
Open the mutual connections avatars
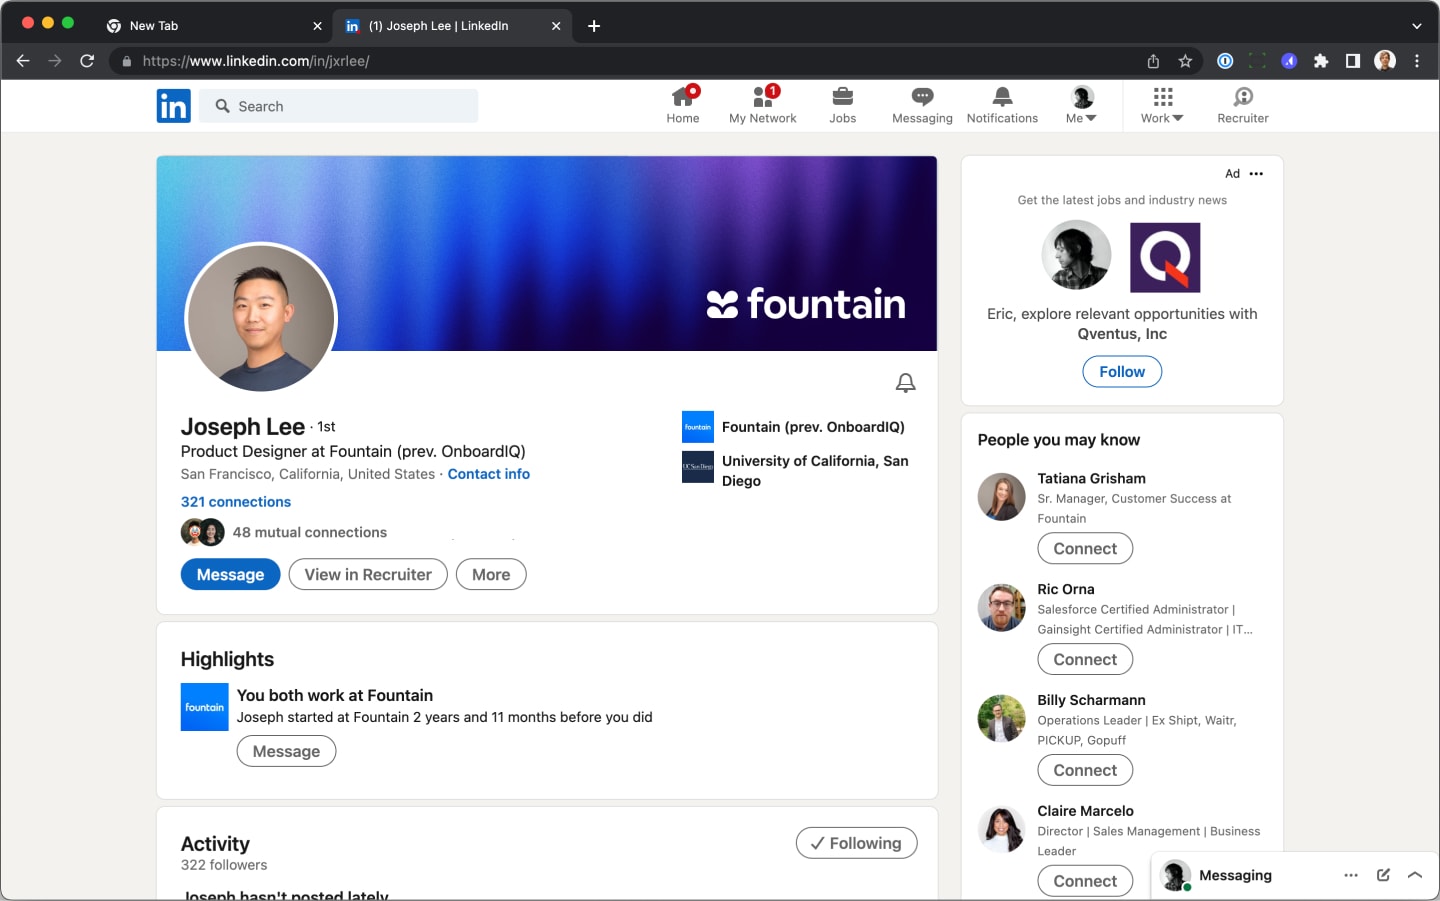click(x=203, y=532)
